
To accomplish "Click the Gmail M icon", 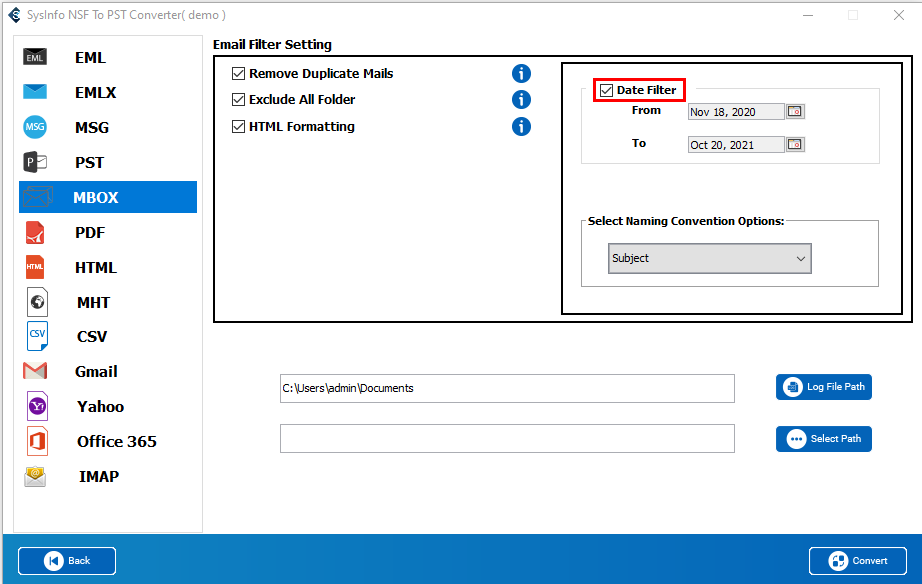I will [35, 371].
